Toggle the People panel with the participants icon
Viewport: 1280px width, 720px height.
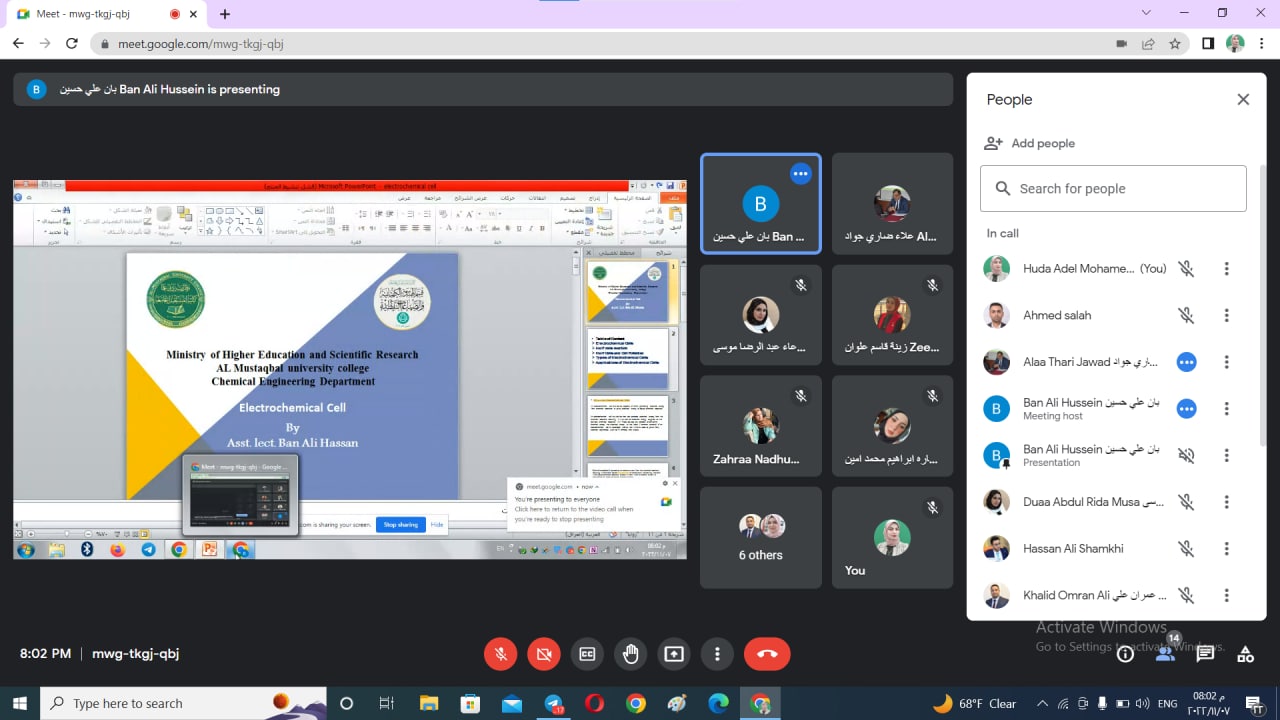(1165, 654)
